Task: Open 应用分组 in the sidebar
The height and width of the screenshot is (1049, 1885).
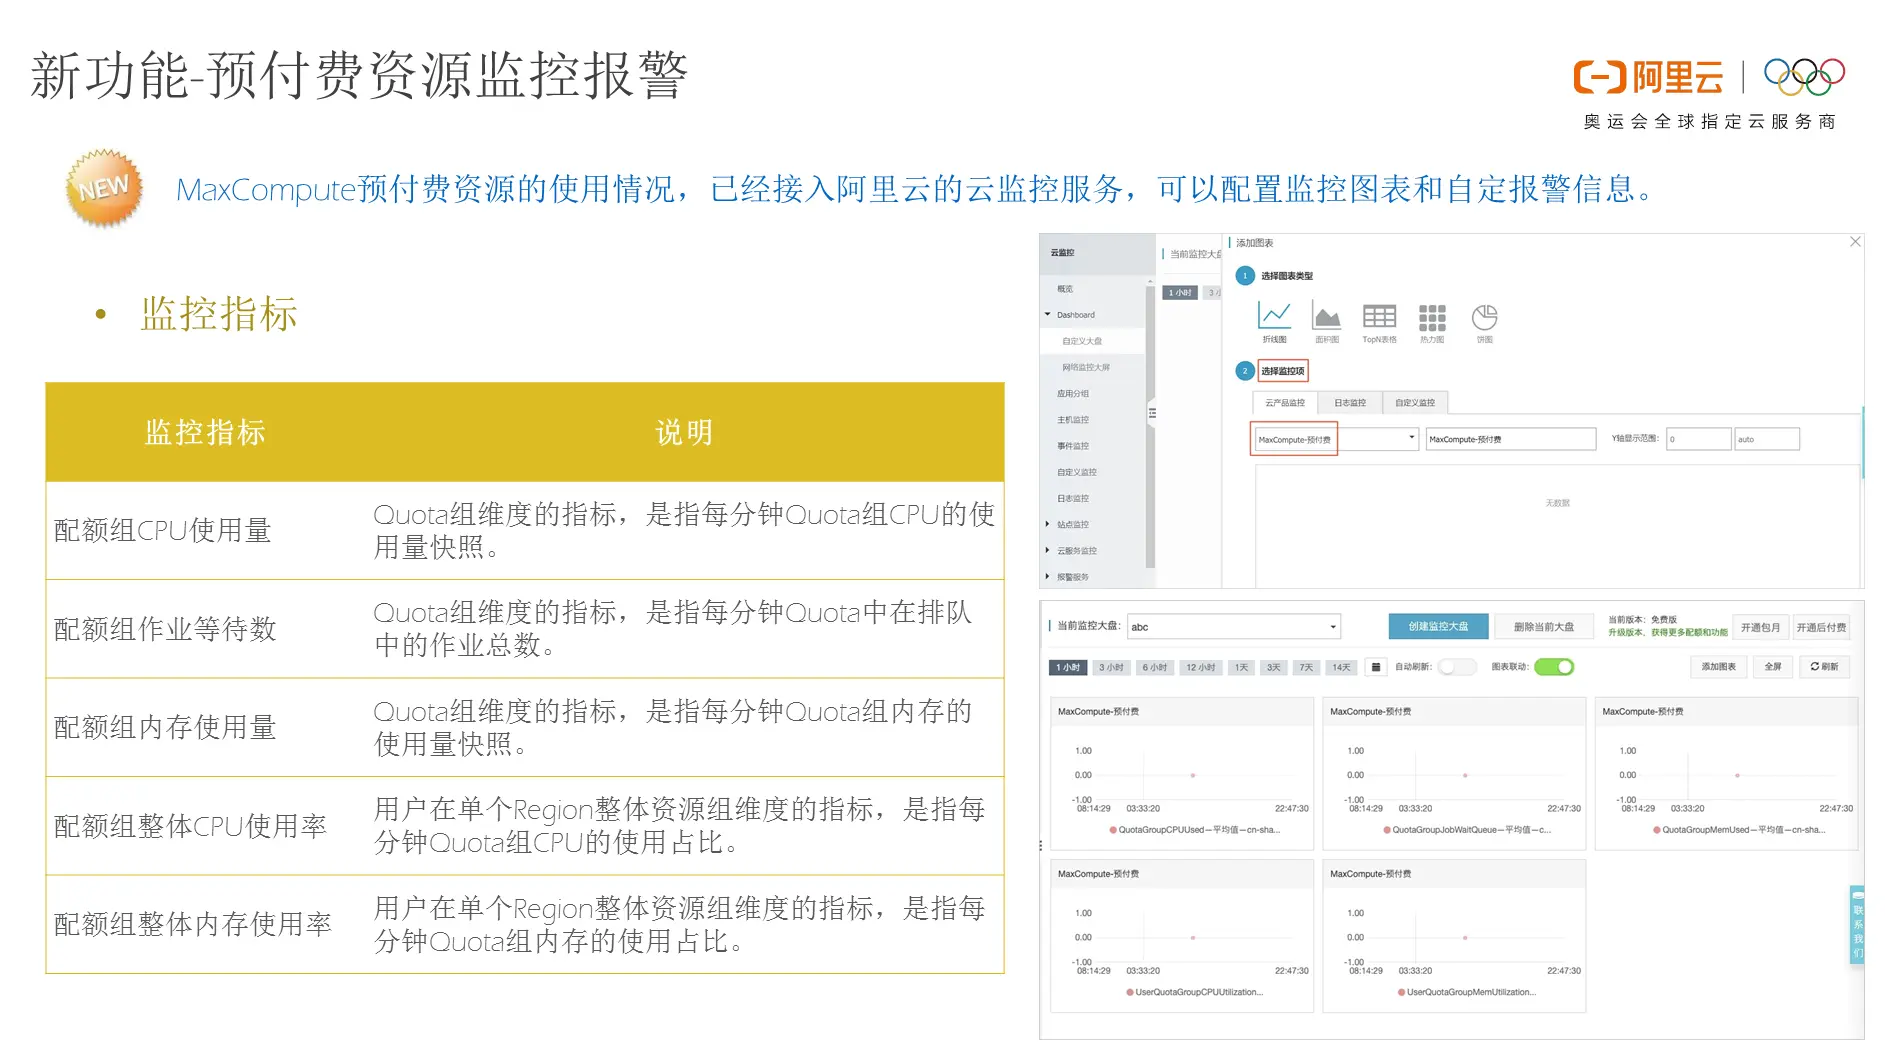Action: pyautogui.click(x=1073, y=394)
